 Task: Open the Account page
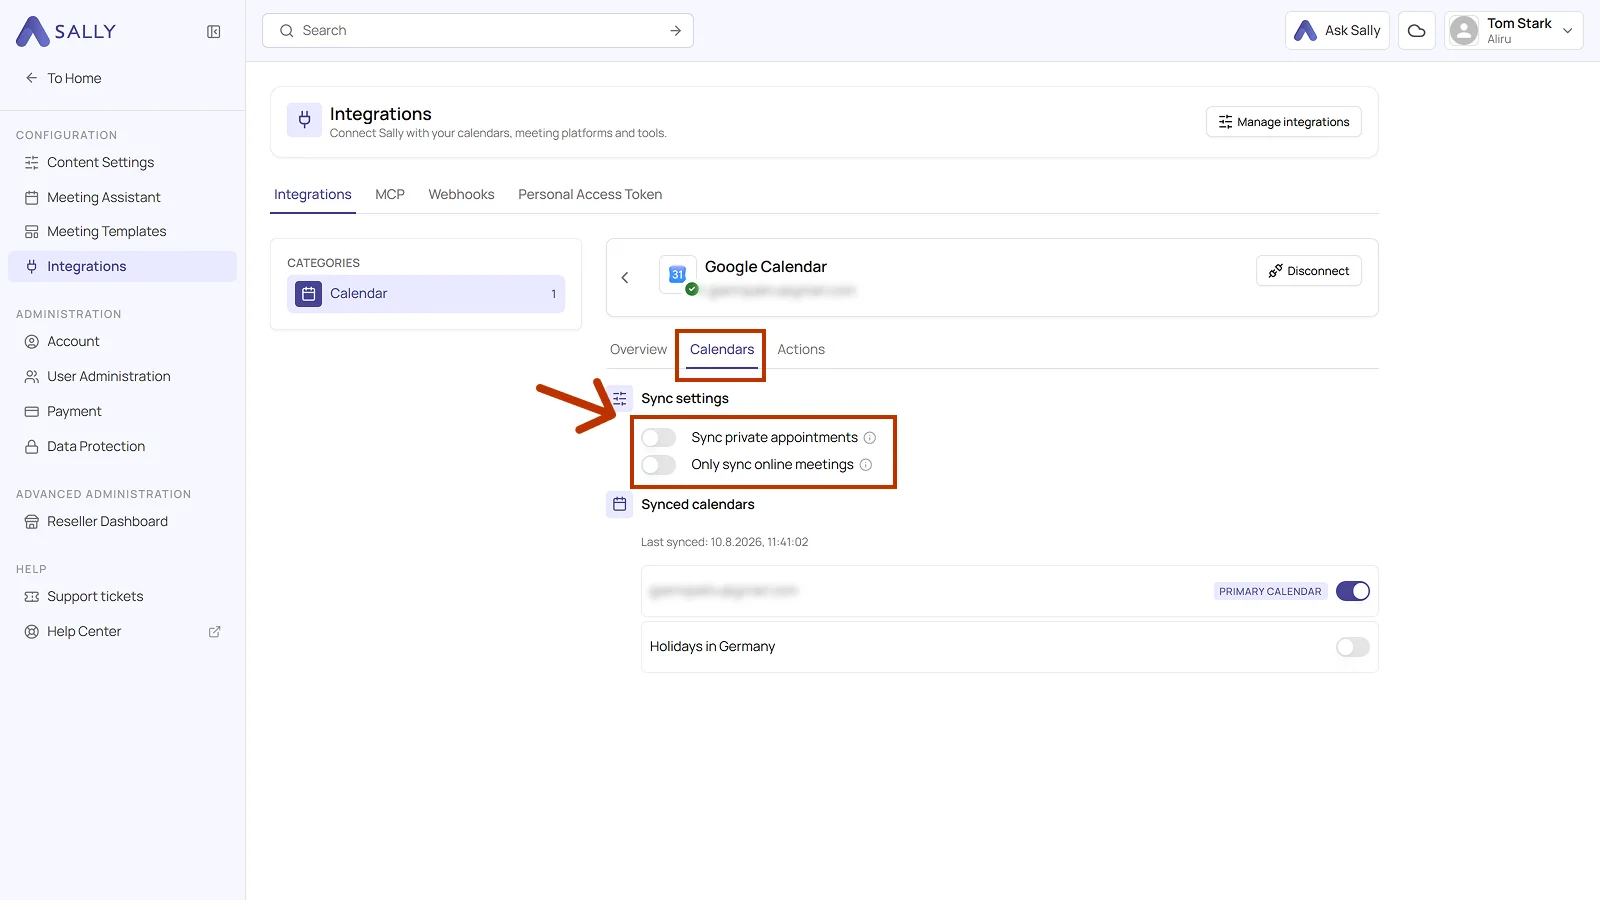122,342
